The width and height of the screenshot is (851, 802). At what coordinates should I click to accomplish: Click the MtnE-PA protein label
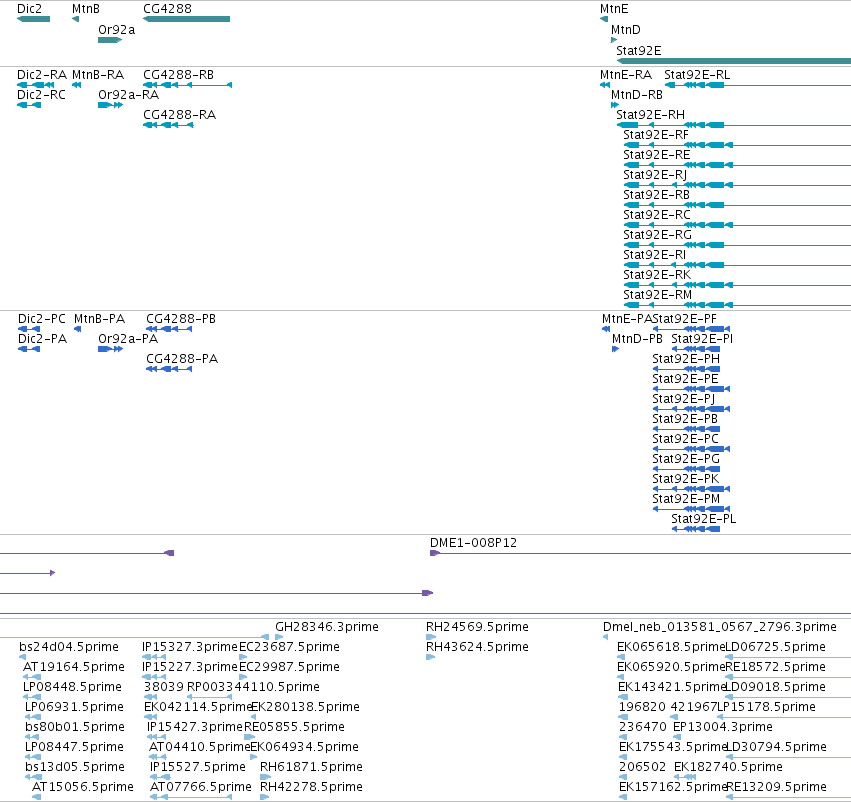tap(627, 319)
